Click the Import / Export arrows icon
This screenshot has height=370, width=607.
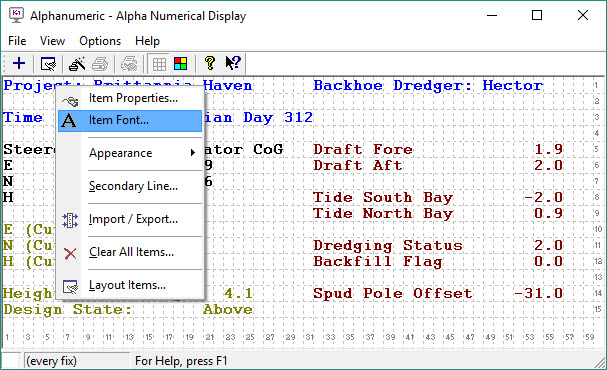point(70,220)
